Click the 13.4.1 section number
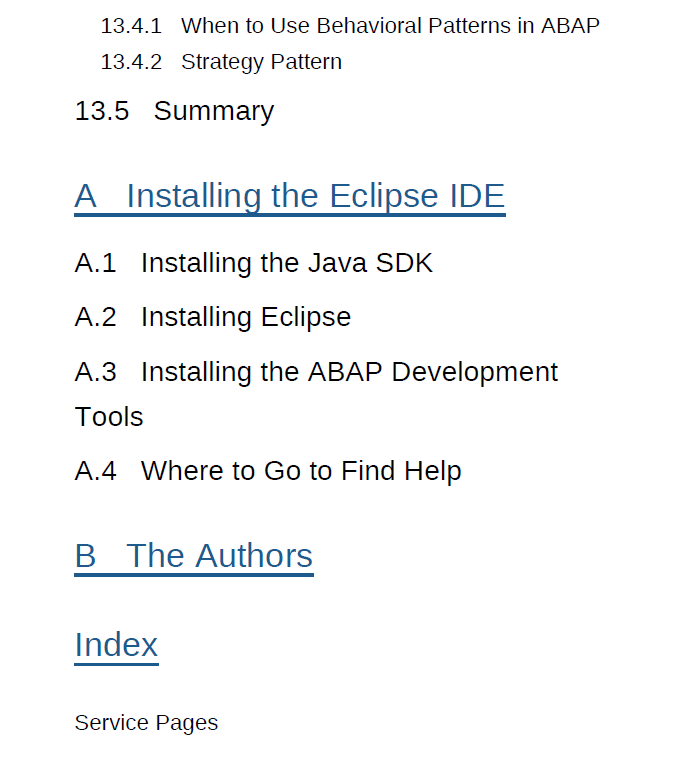The image size is (693, 761). (130, 26)
